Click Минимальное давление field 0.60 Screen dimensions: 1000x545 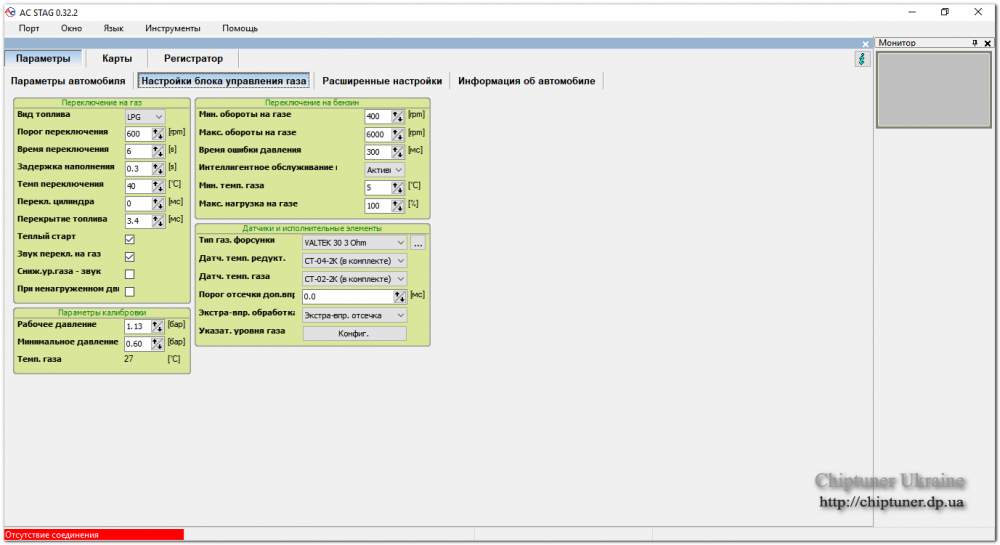click(x=137, y=344)
